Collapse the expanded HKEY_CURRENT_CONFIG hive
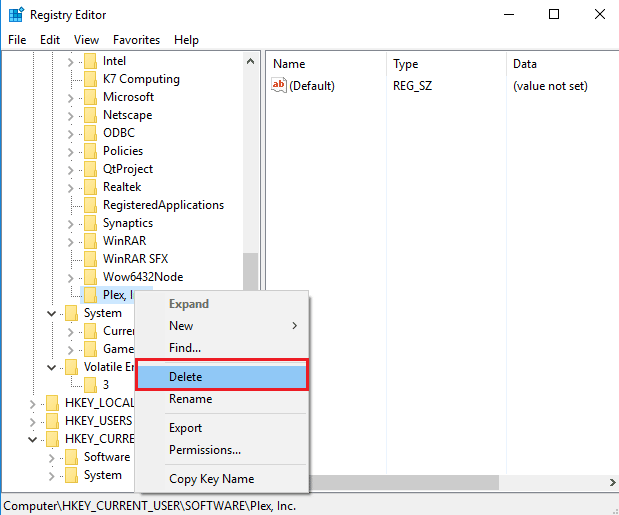The width and height of the screenshot is (619, 515). pyautogui.click(x=32, y=439)
